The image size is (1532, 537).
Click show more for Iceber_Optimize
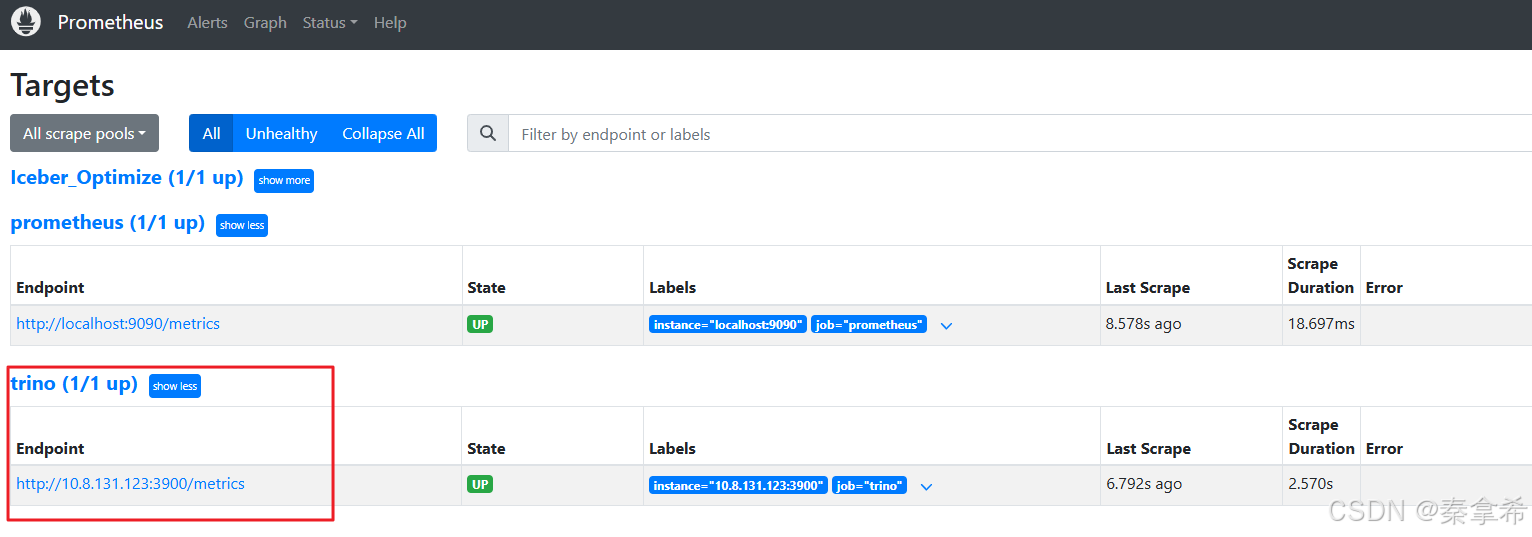click(284, 181)
